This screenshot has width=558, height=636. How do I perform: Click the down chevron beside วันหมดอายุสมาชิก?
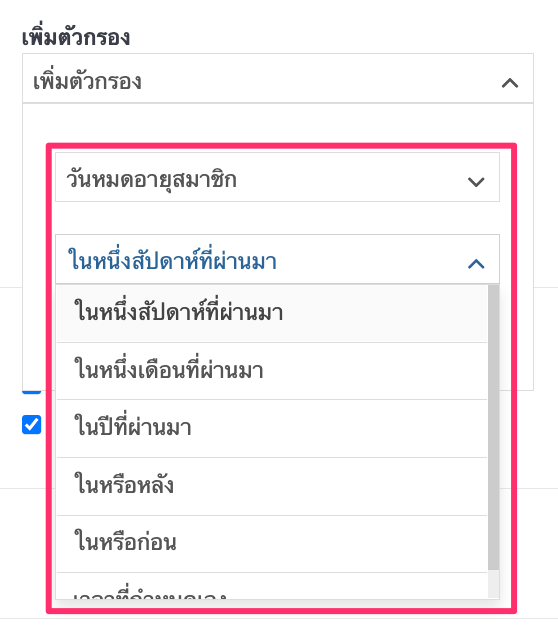pos(476,182)
